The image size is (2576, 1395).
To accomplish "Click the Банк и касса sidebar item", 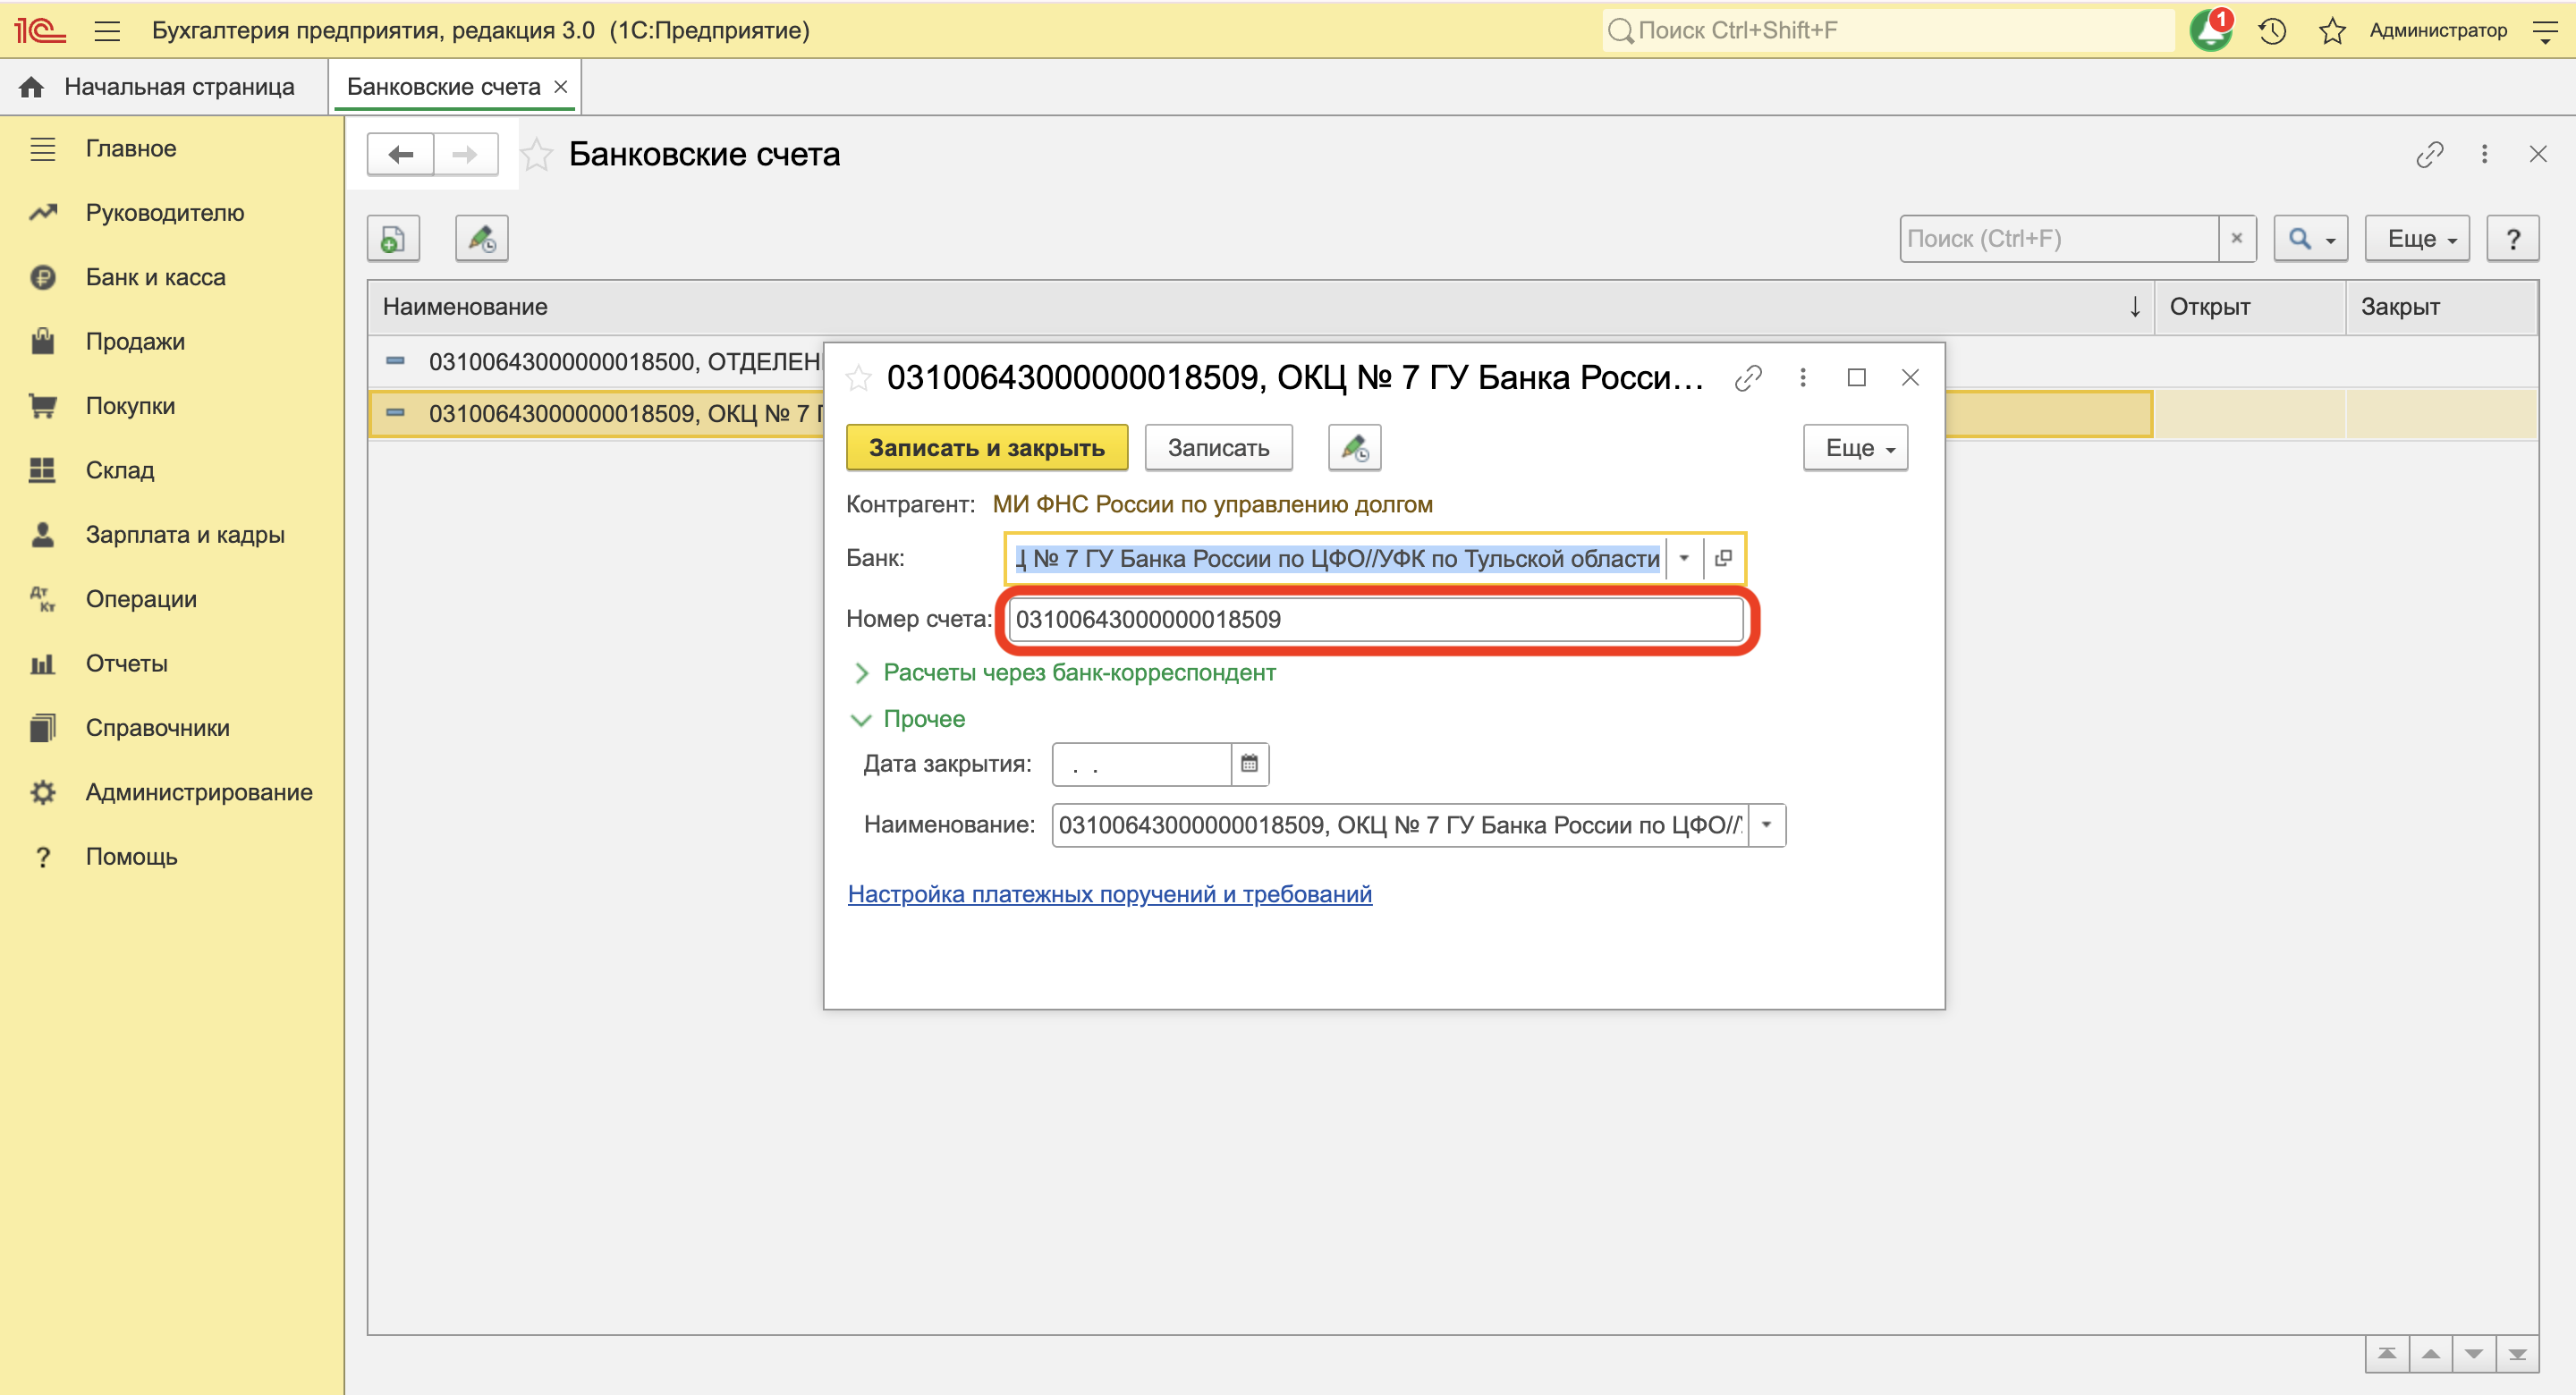I will click(155, 277).
